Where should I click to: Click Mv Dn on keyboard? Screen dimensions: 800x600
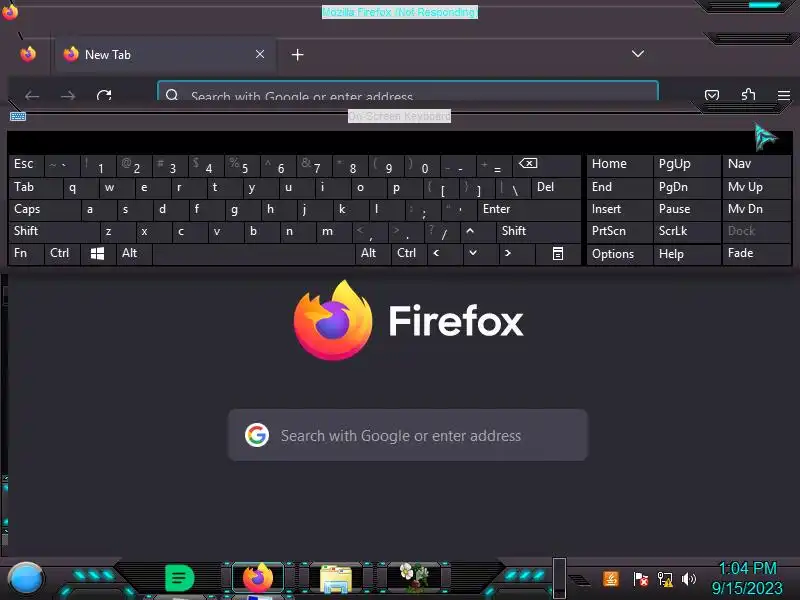756,209
